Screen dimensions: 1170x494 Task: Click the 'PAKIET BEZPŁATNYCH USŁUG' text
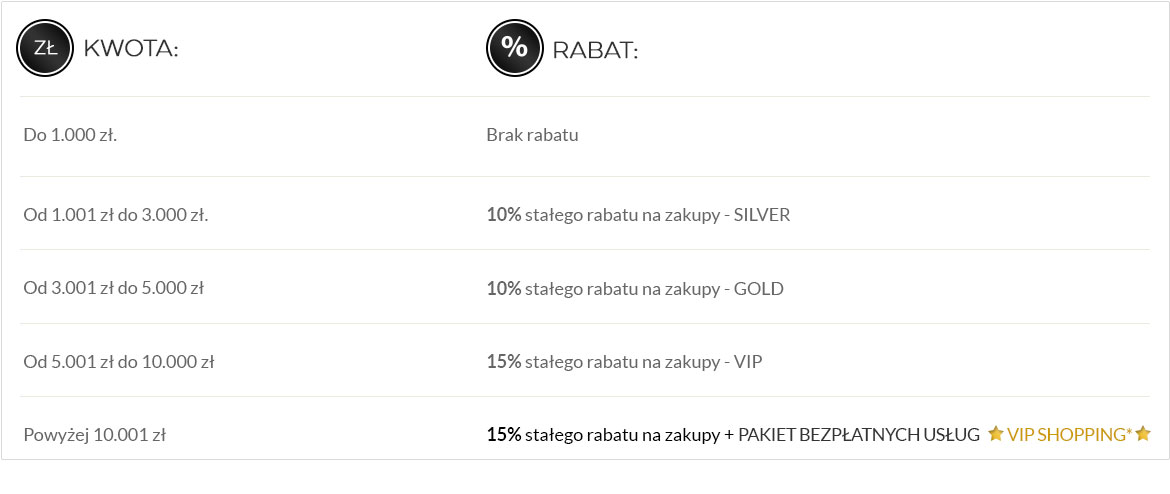858,435
